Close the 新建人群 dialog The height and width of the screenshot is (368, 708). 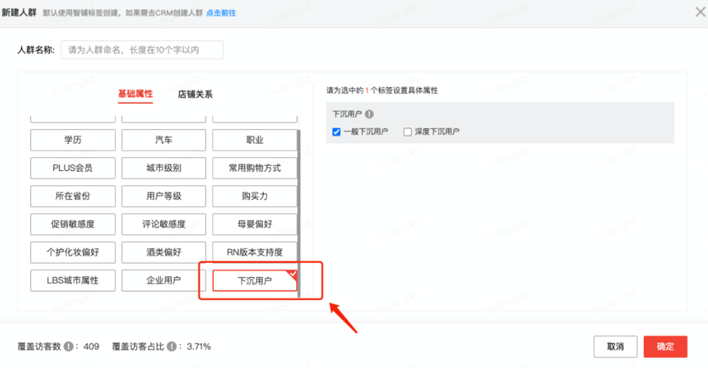pyautogui.click(x=700, y=12)
